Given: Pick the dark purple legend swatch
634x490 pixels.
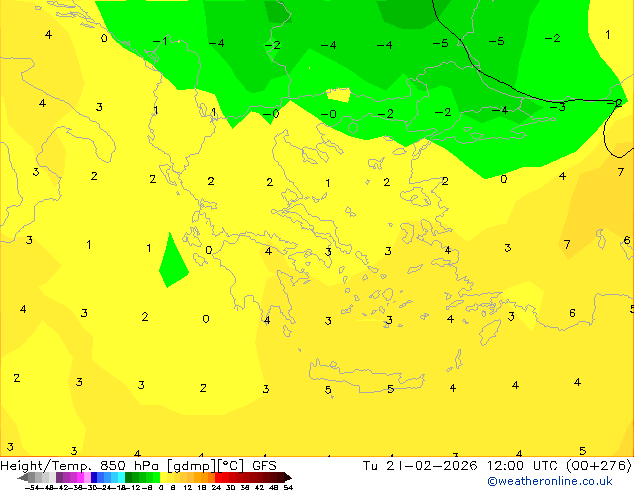Looking at the screenshot, I should point(59,477).
